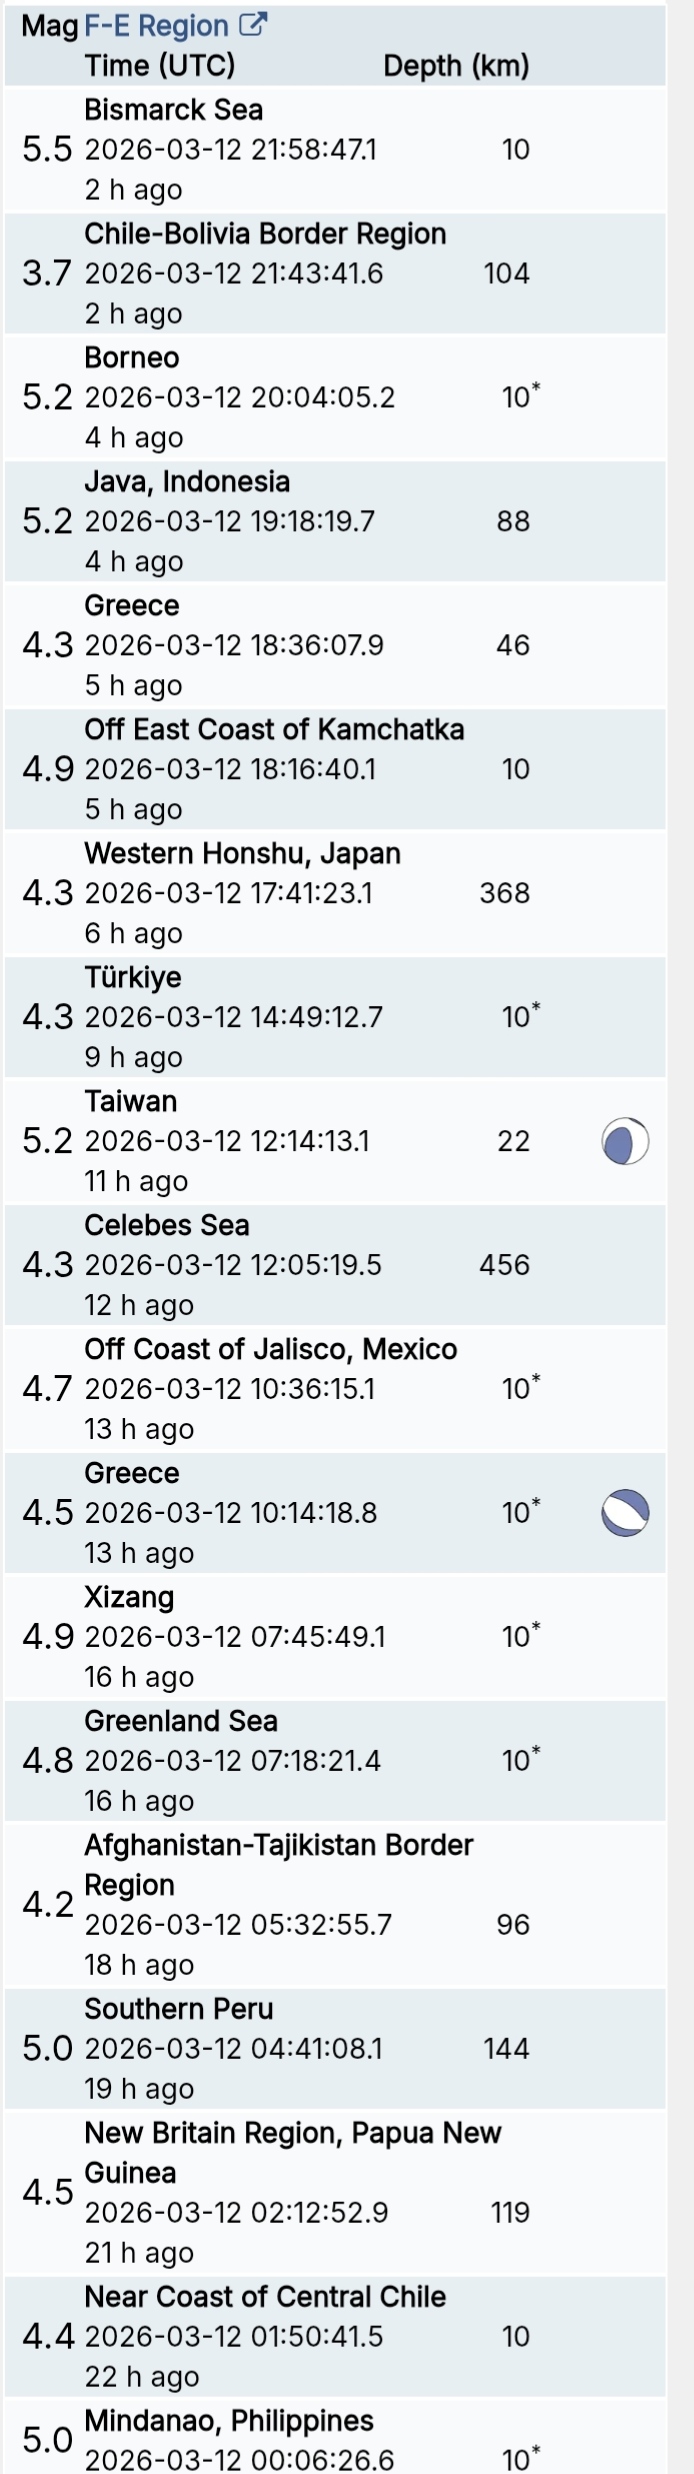The width and height of the screenshot is (694, 2474).
Task: Open the Borneo magnitude 5.2 event
Action: [132, 358]
